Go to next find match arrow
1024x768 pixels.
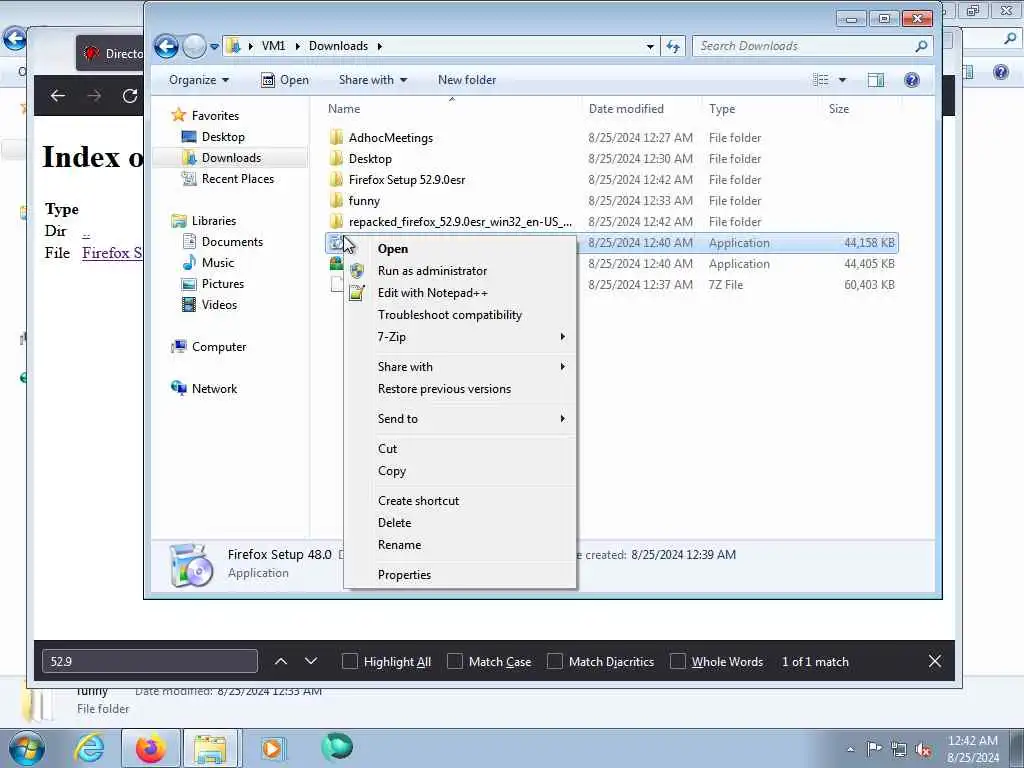coord(311,661)
